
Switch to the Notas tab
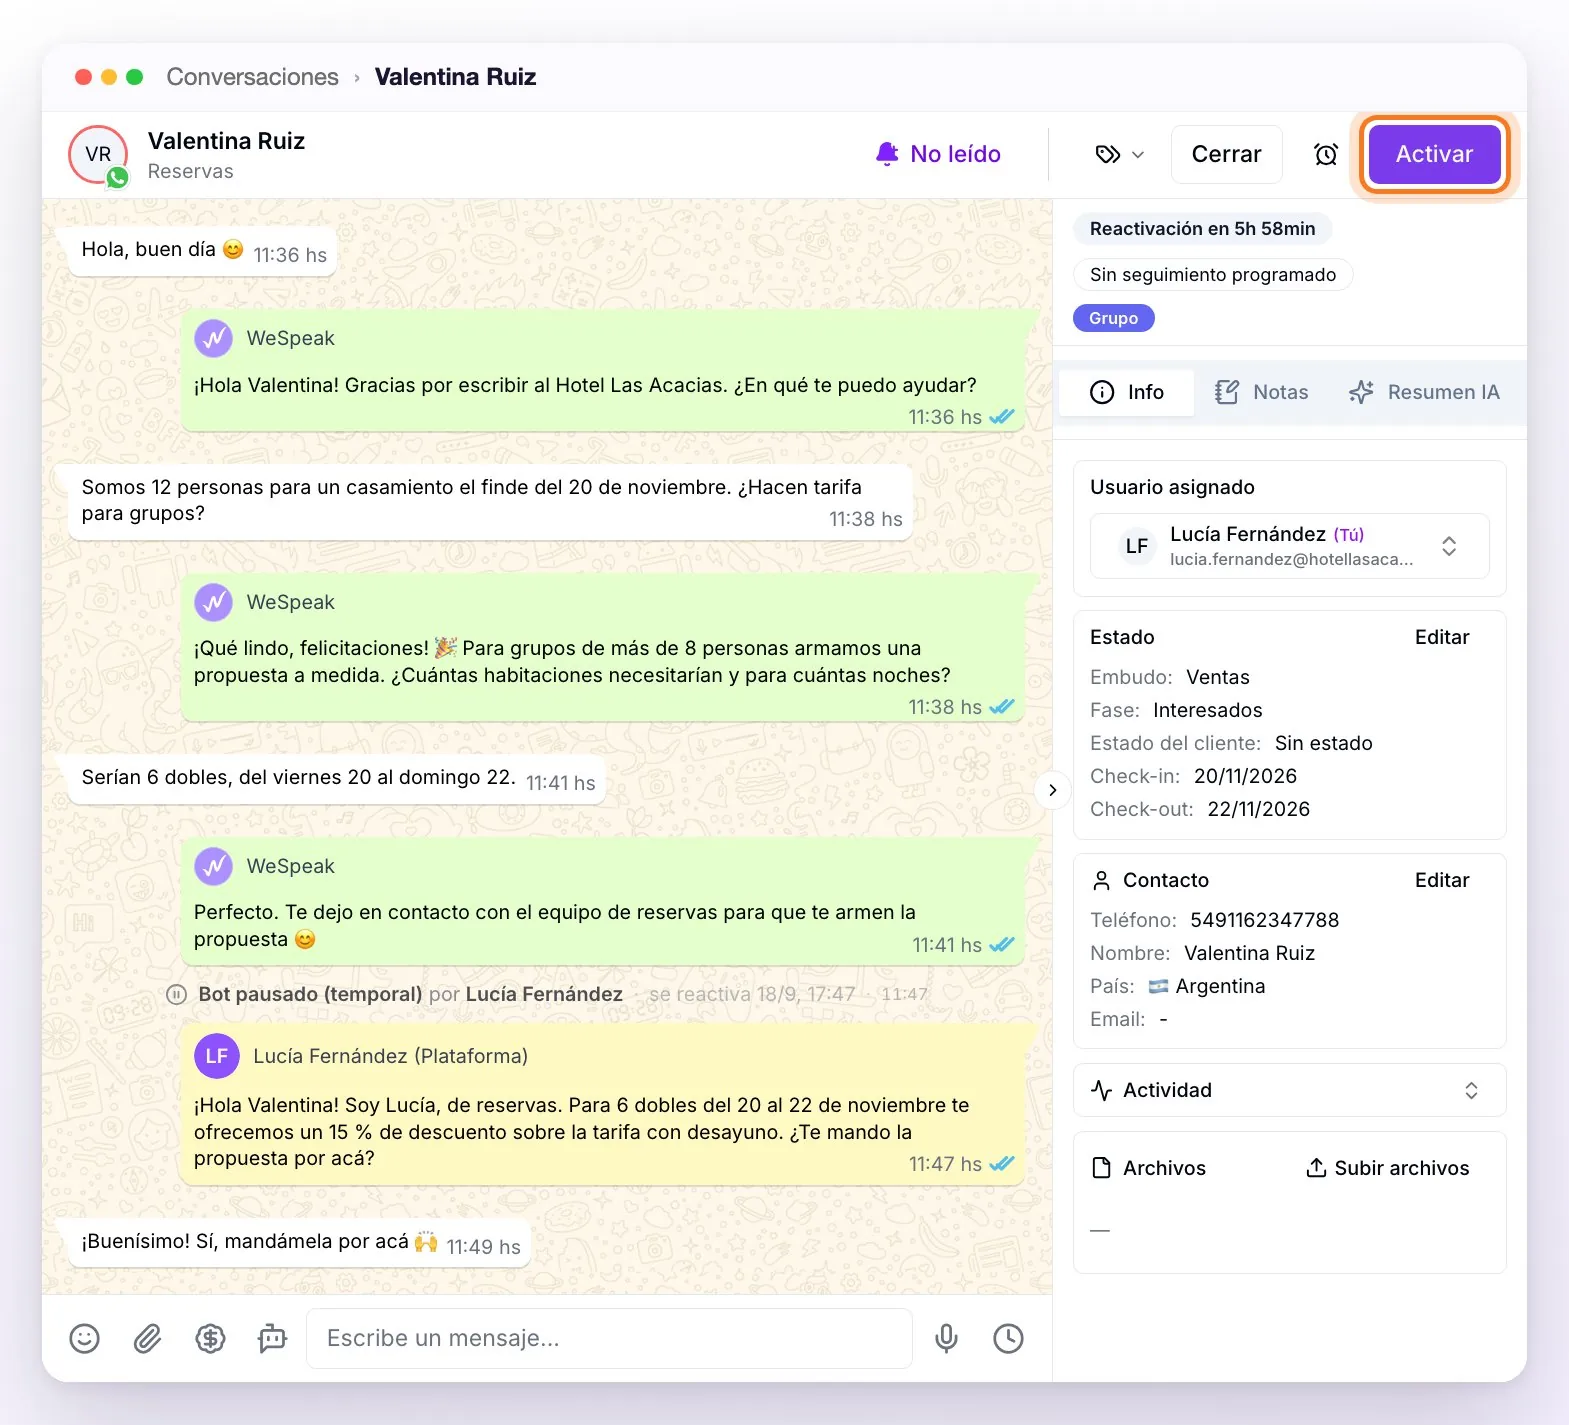[x=1261, y=392]
